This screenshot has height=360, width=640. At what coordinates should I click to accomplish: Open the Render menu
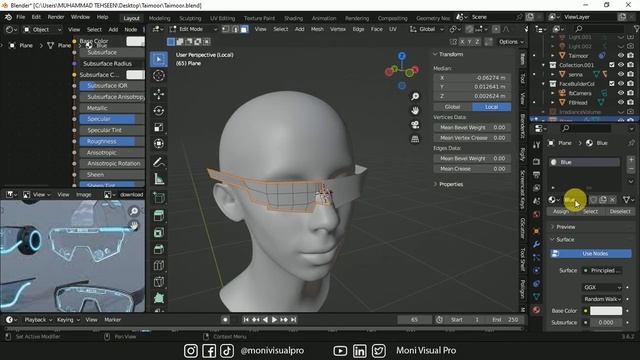pyautogui.click(x=56, y=17)
